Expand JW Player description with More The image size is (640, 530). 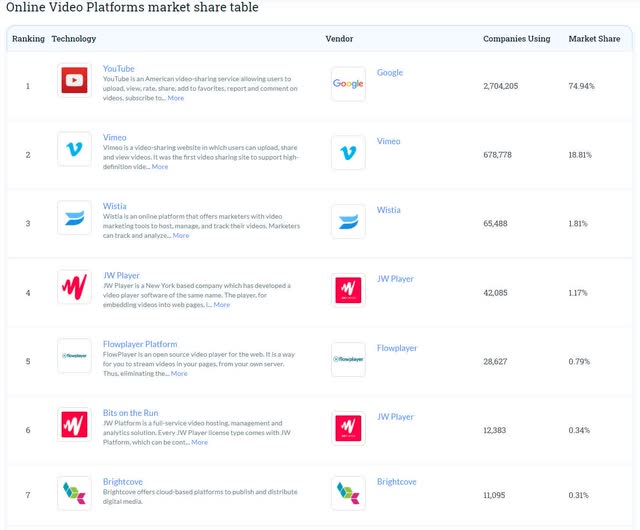[222, 305]
